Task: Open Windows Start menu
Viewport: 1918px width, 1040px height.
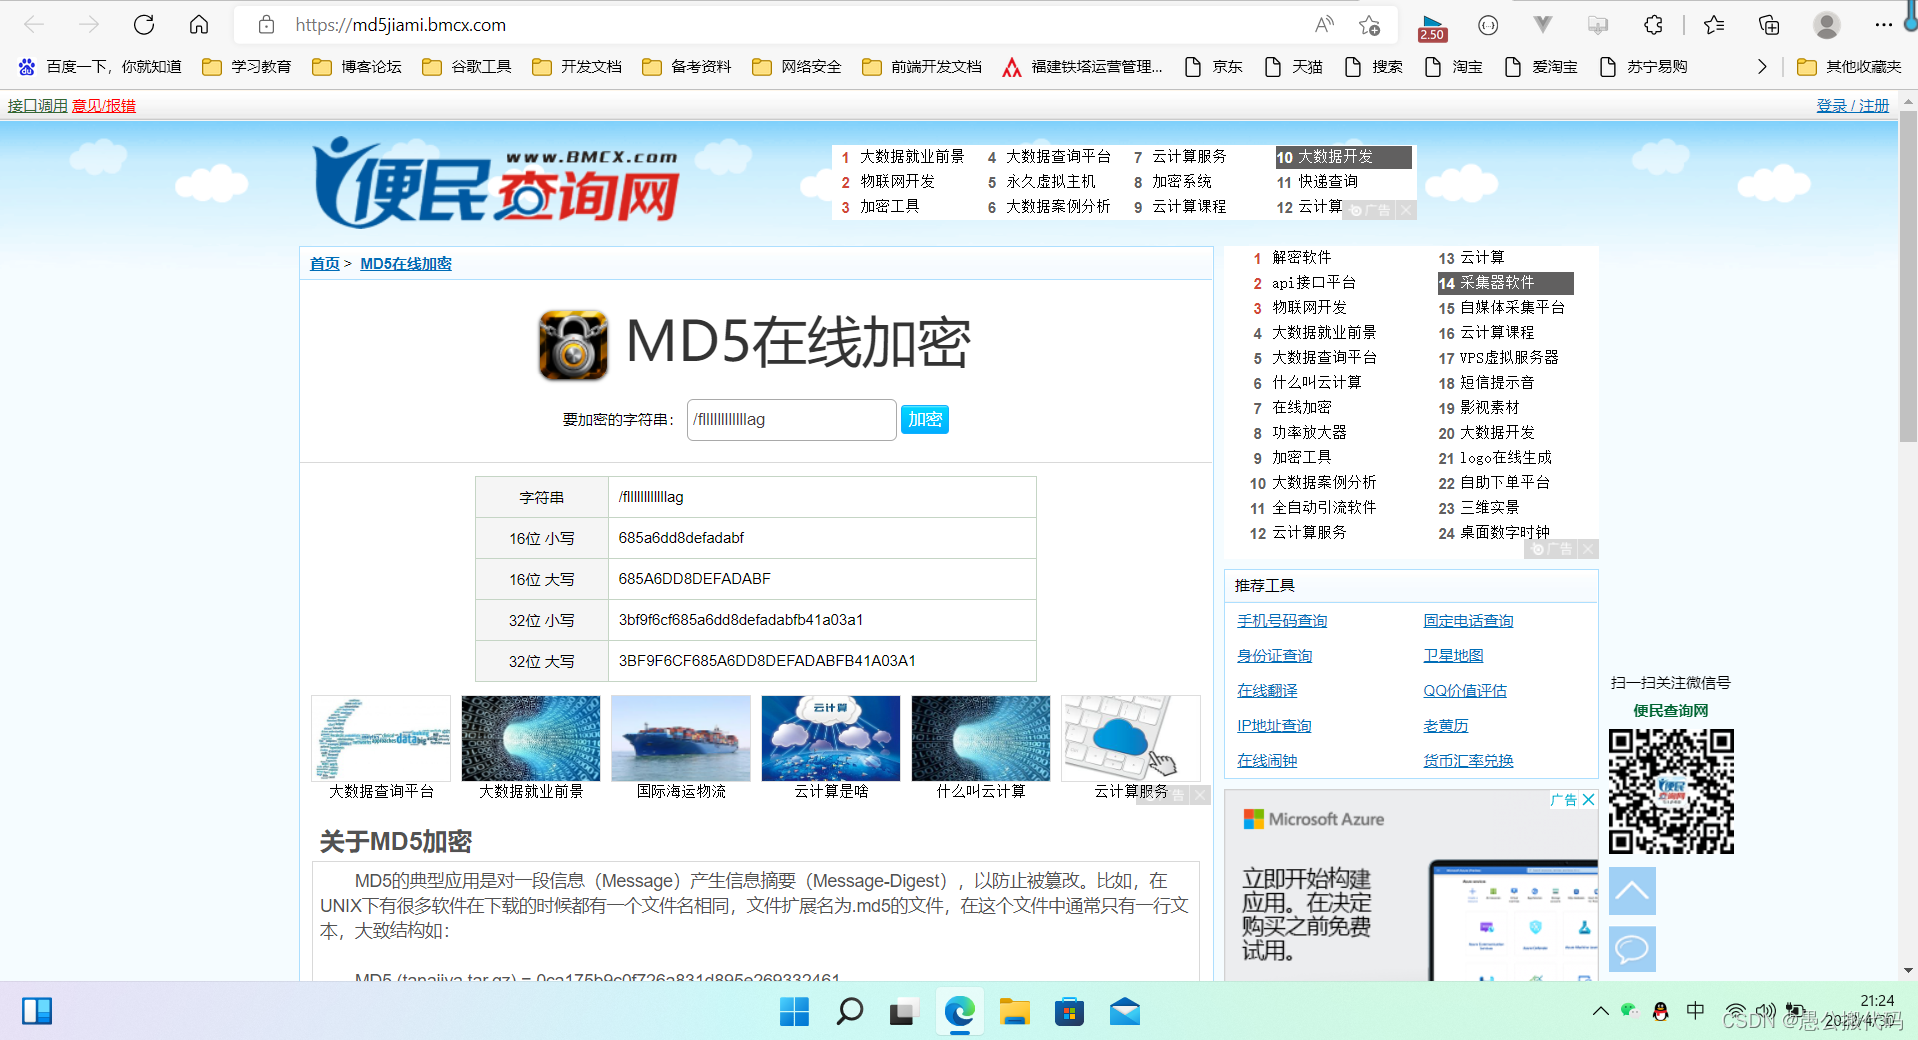Action: (x=794, y=1012)
